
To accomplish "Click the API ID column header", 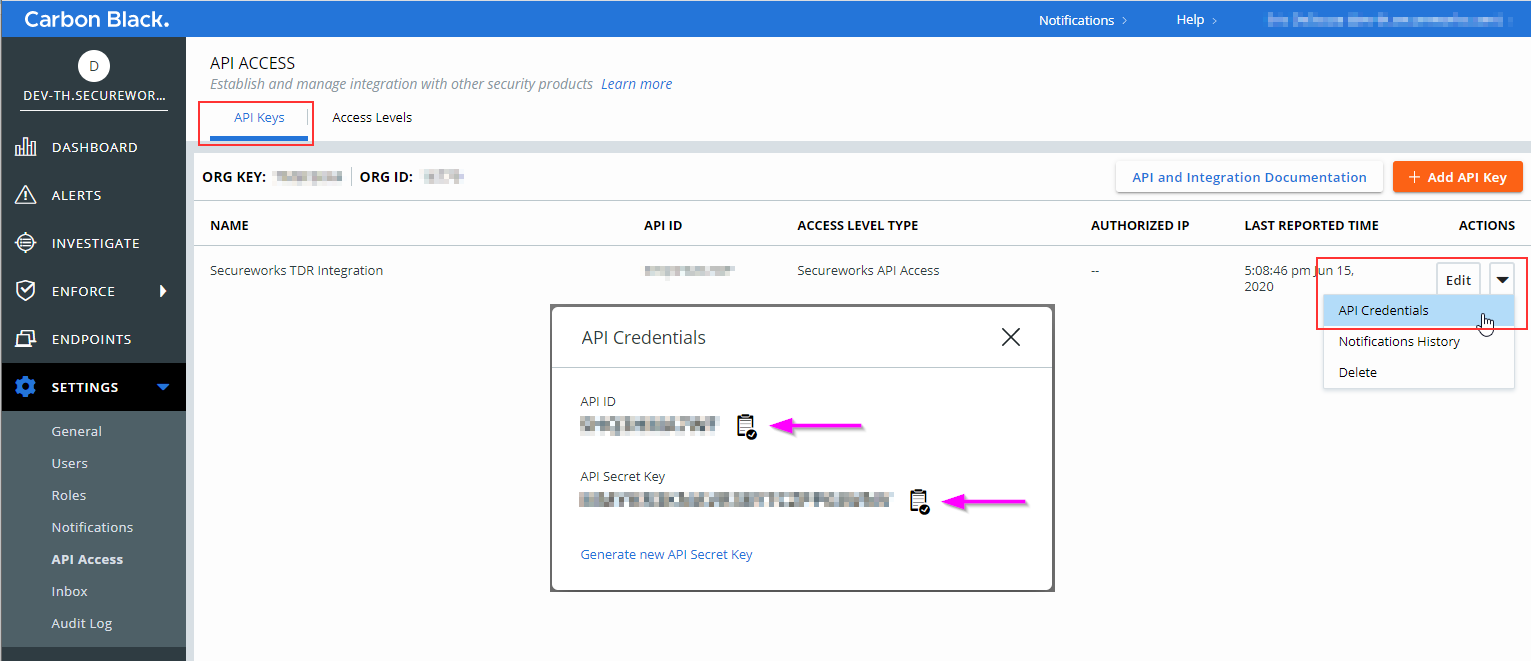I will tap(663, 225).
